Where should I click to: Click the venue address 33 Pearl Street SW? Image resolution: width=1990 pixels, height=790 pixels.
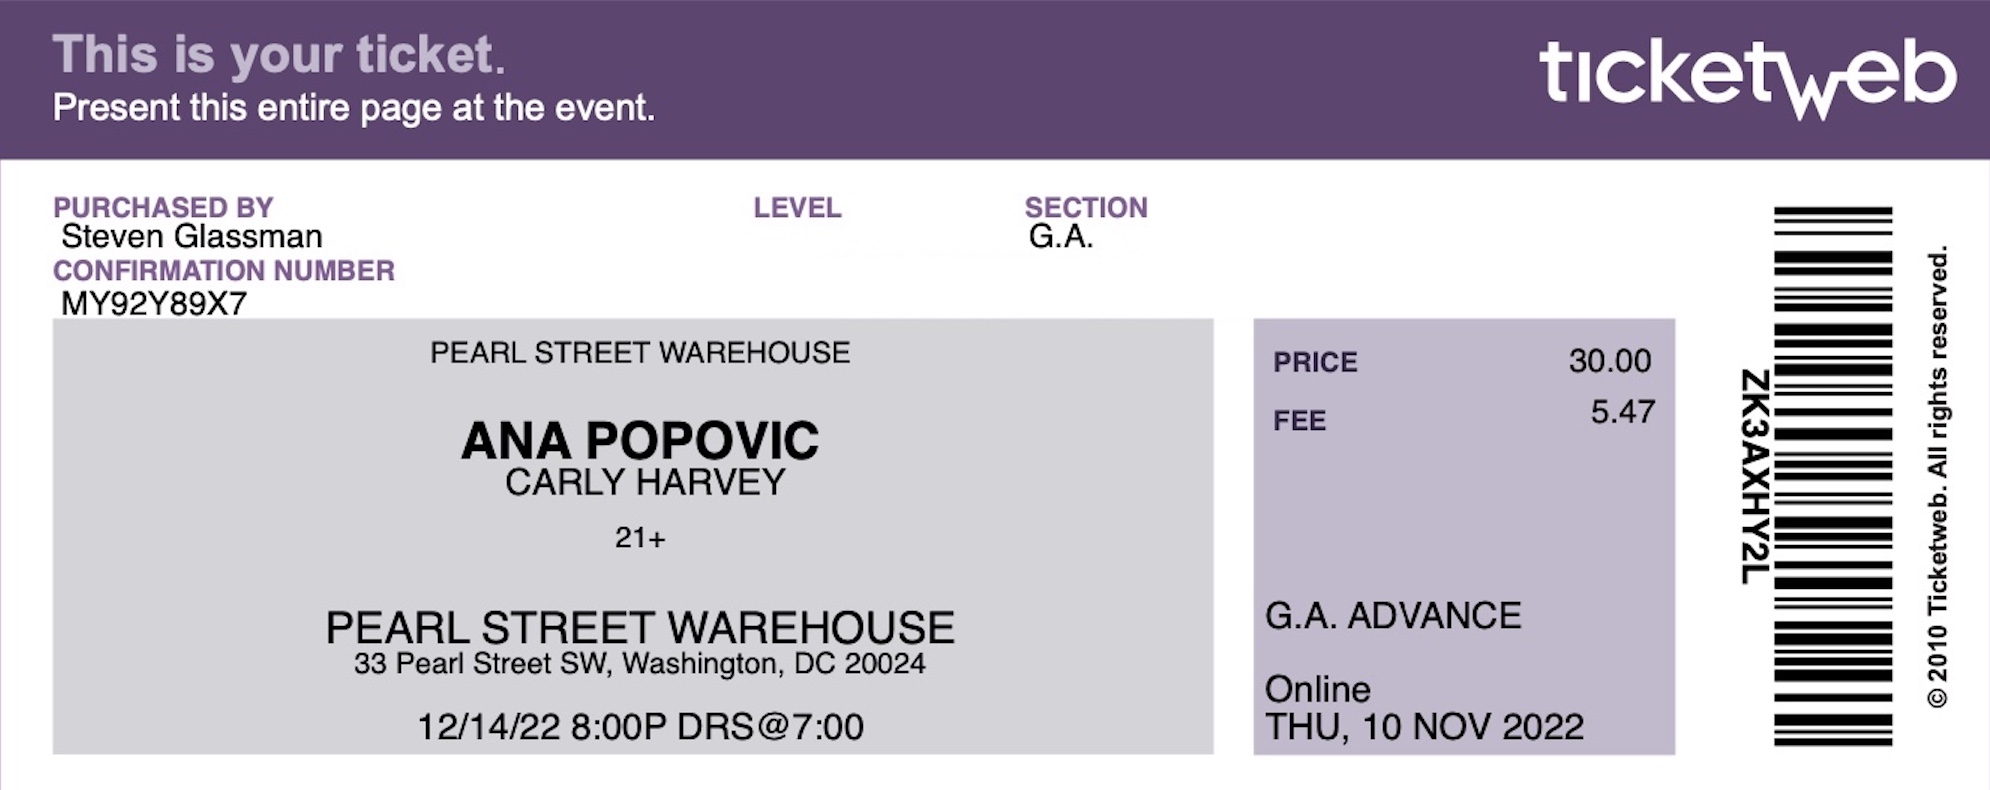coord(481,664)
